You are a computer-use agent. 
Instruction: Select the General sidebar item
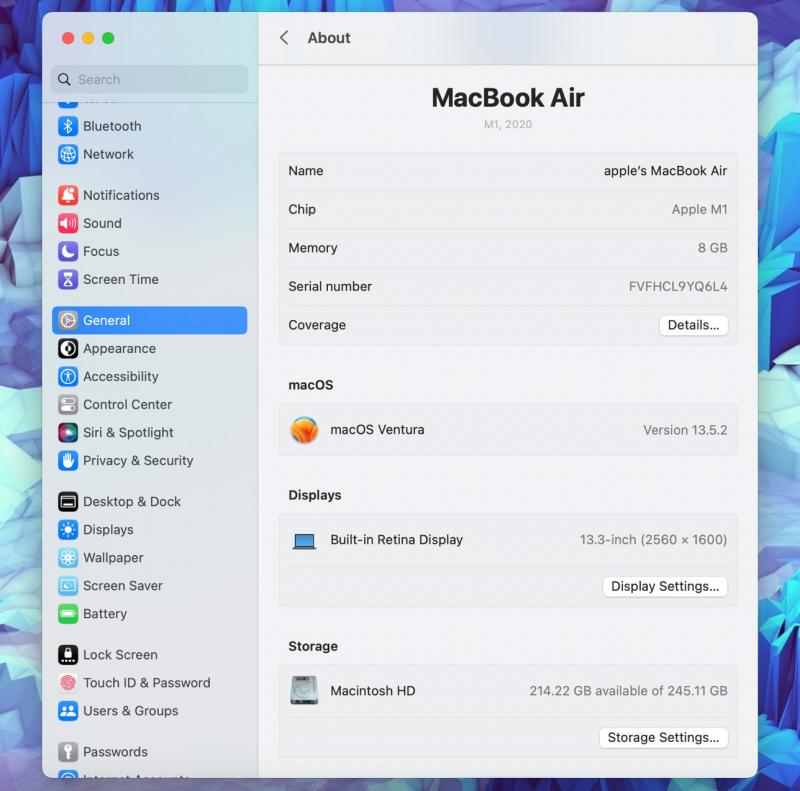point(149,320)
